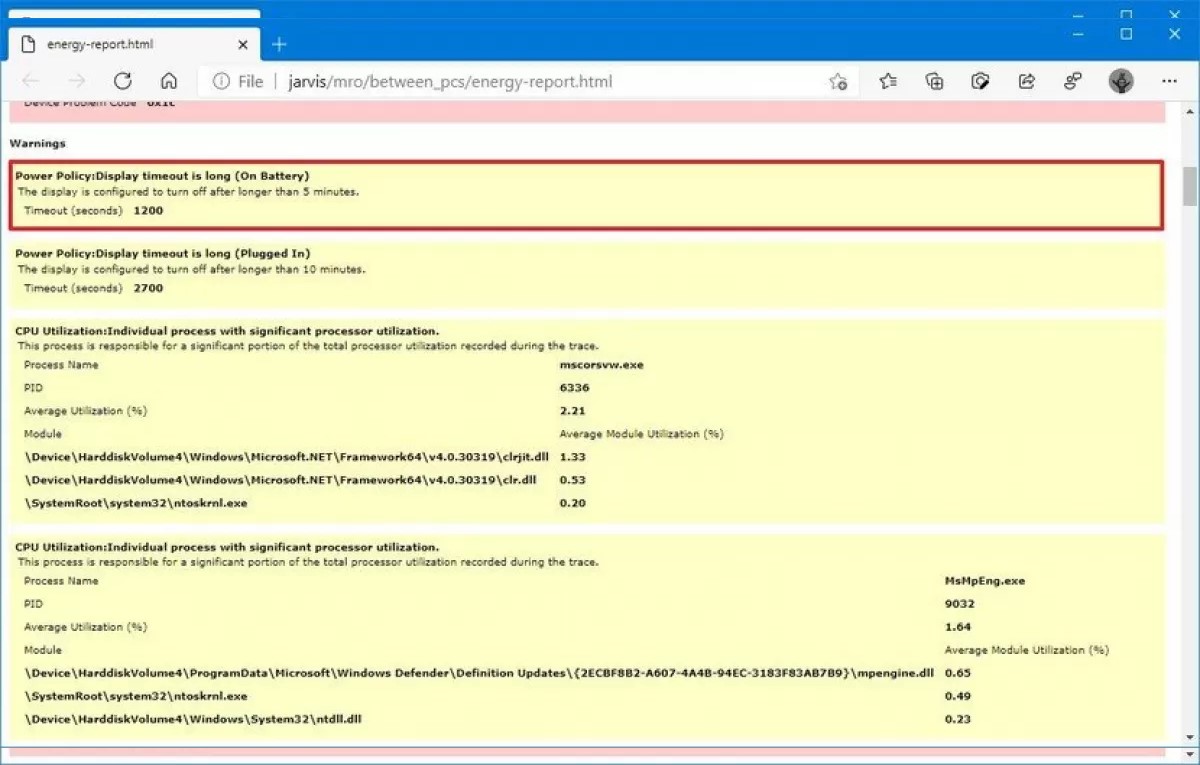Add this page to favorites

point(838,81)
